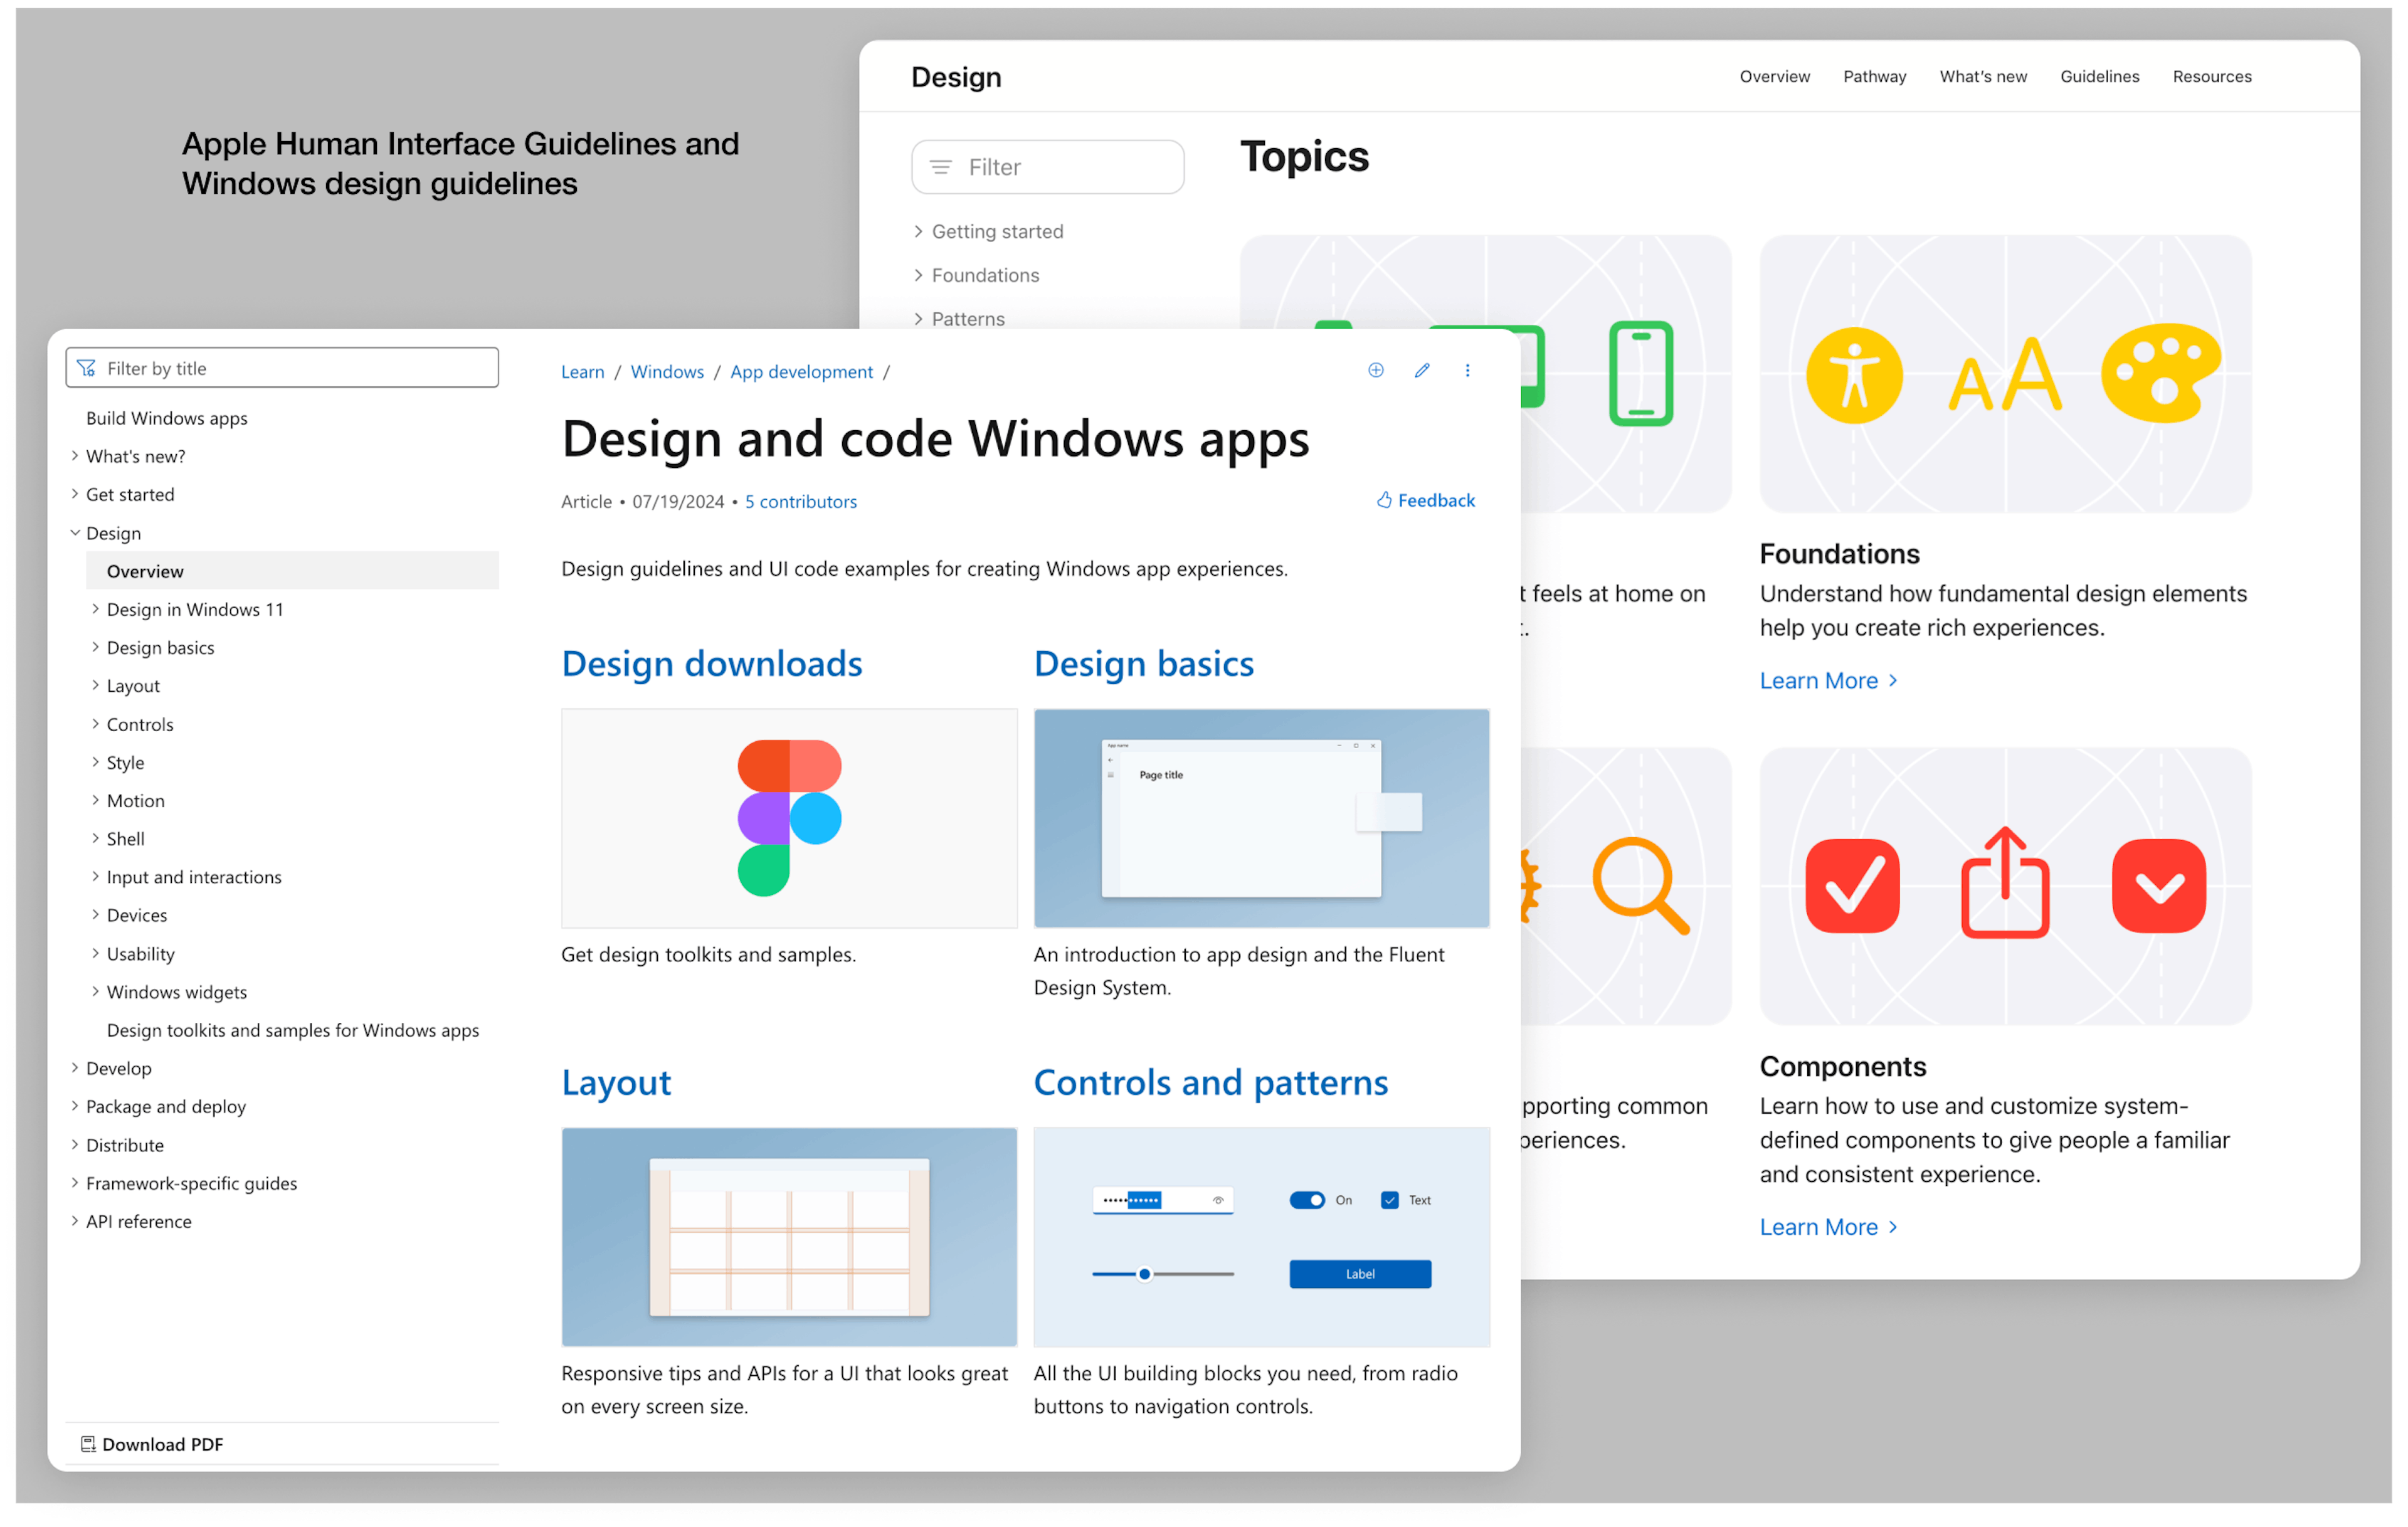This screenshot has height=1527, width=2408.
Task: Expand the Layout tree item
Action: (x=96, y=685)
